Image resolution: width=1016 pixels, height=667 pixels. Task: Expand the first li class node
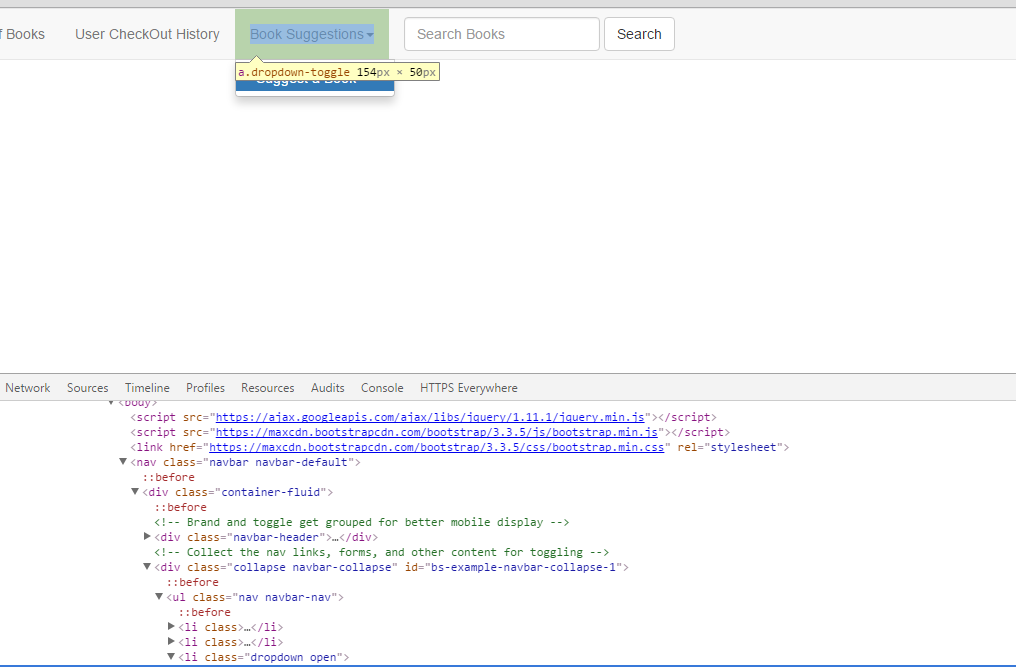[171, 626]
